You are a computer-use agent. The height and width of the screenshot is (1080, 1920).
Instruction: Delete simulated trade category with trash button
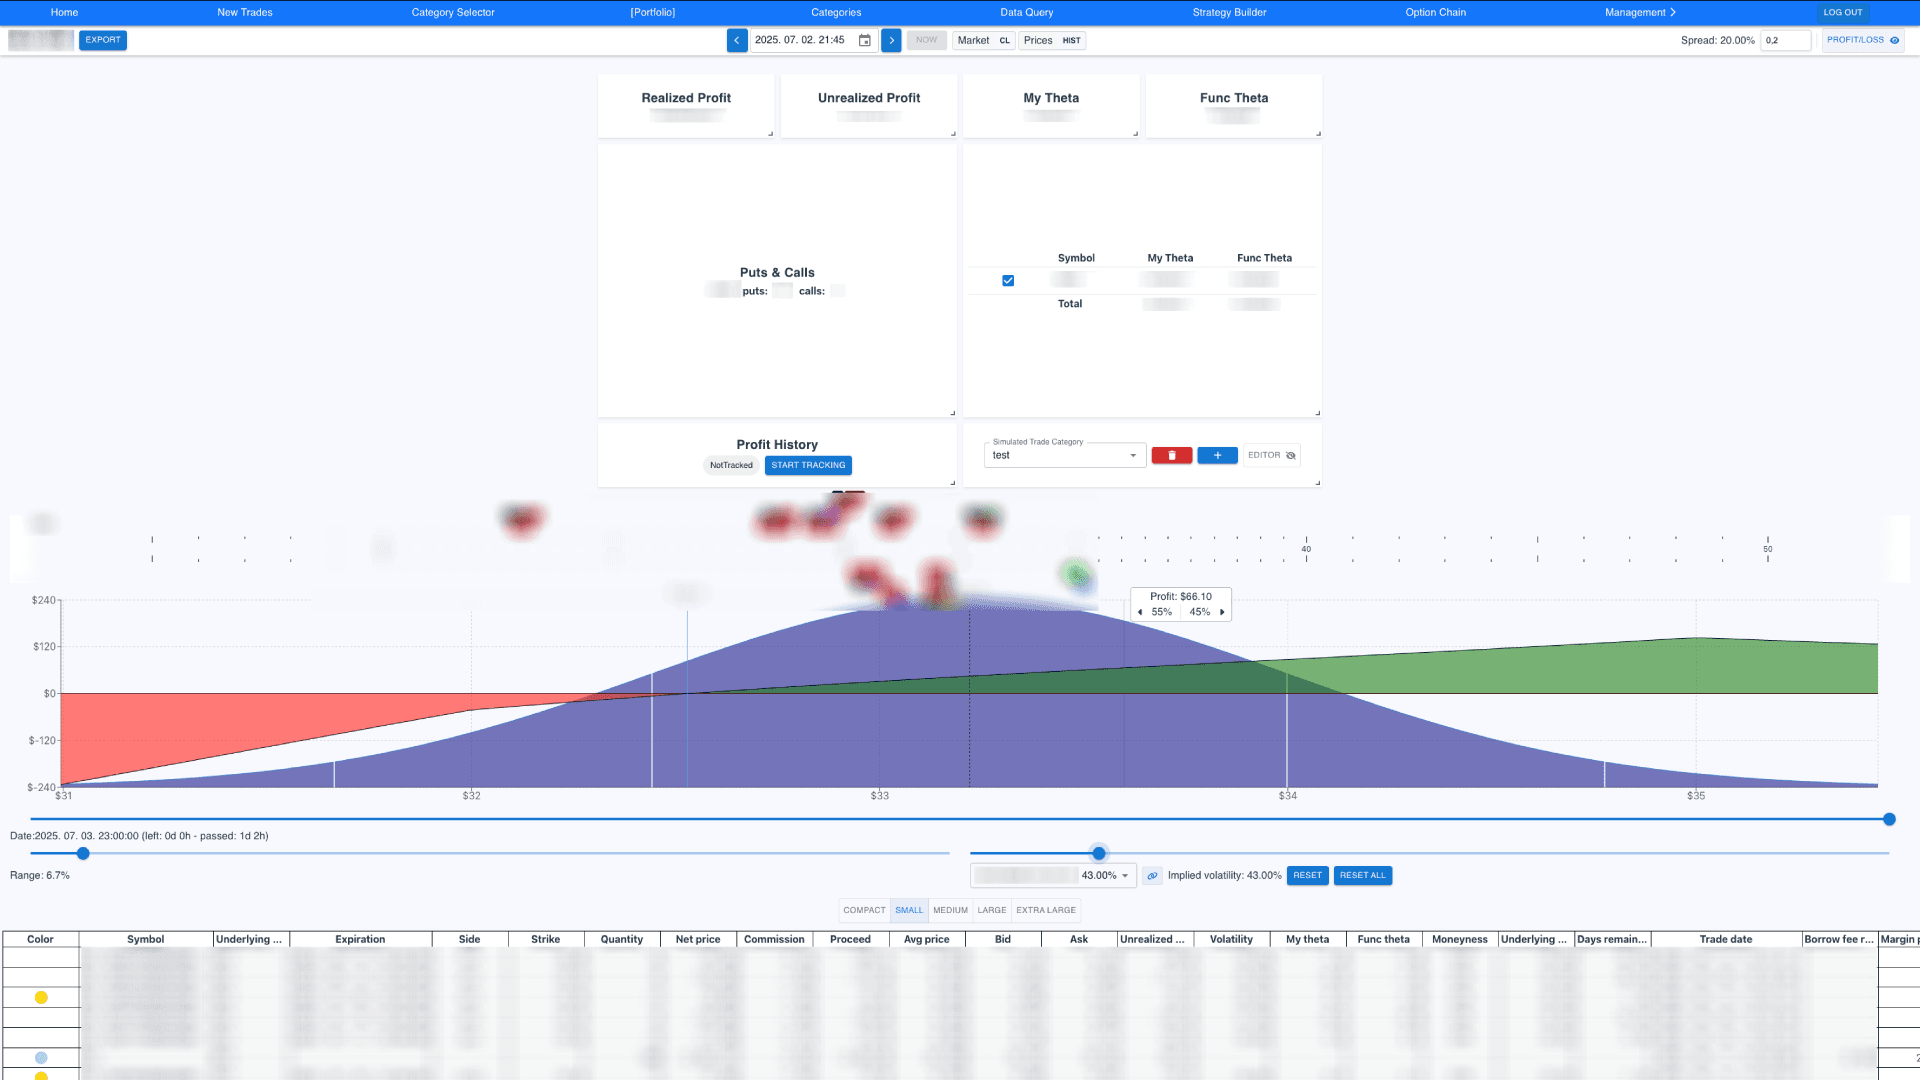[1172, 455]
